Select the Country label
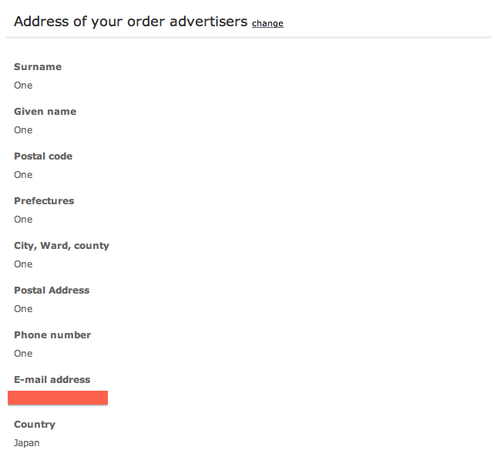494x467 pixels. pos(35,424)
